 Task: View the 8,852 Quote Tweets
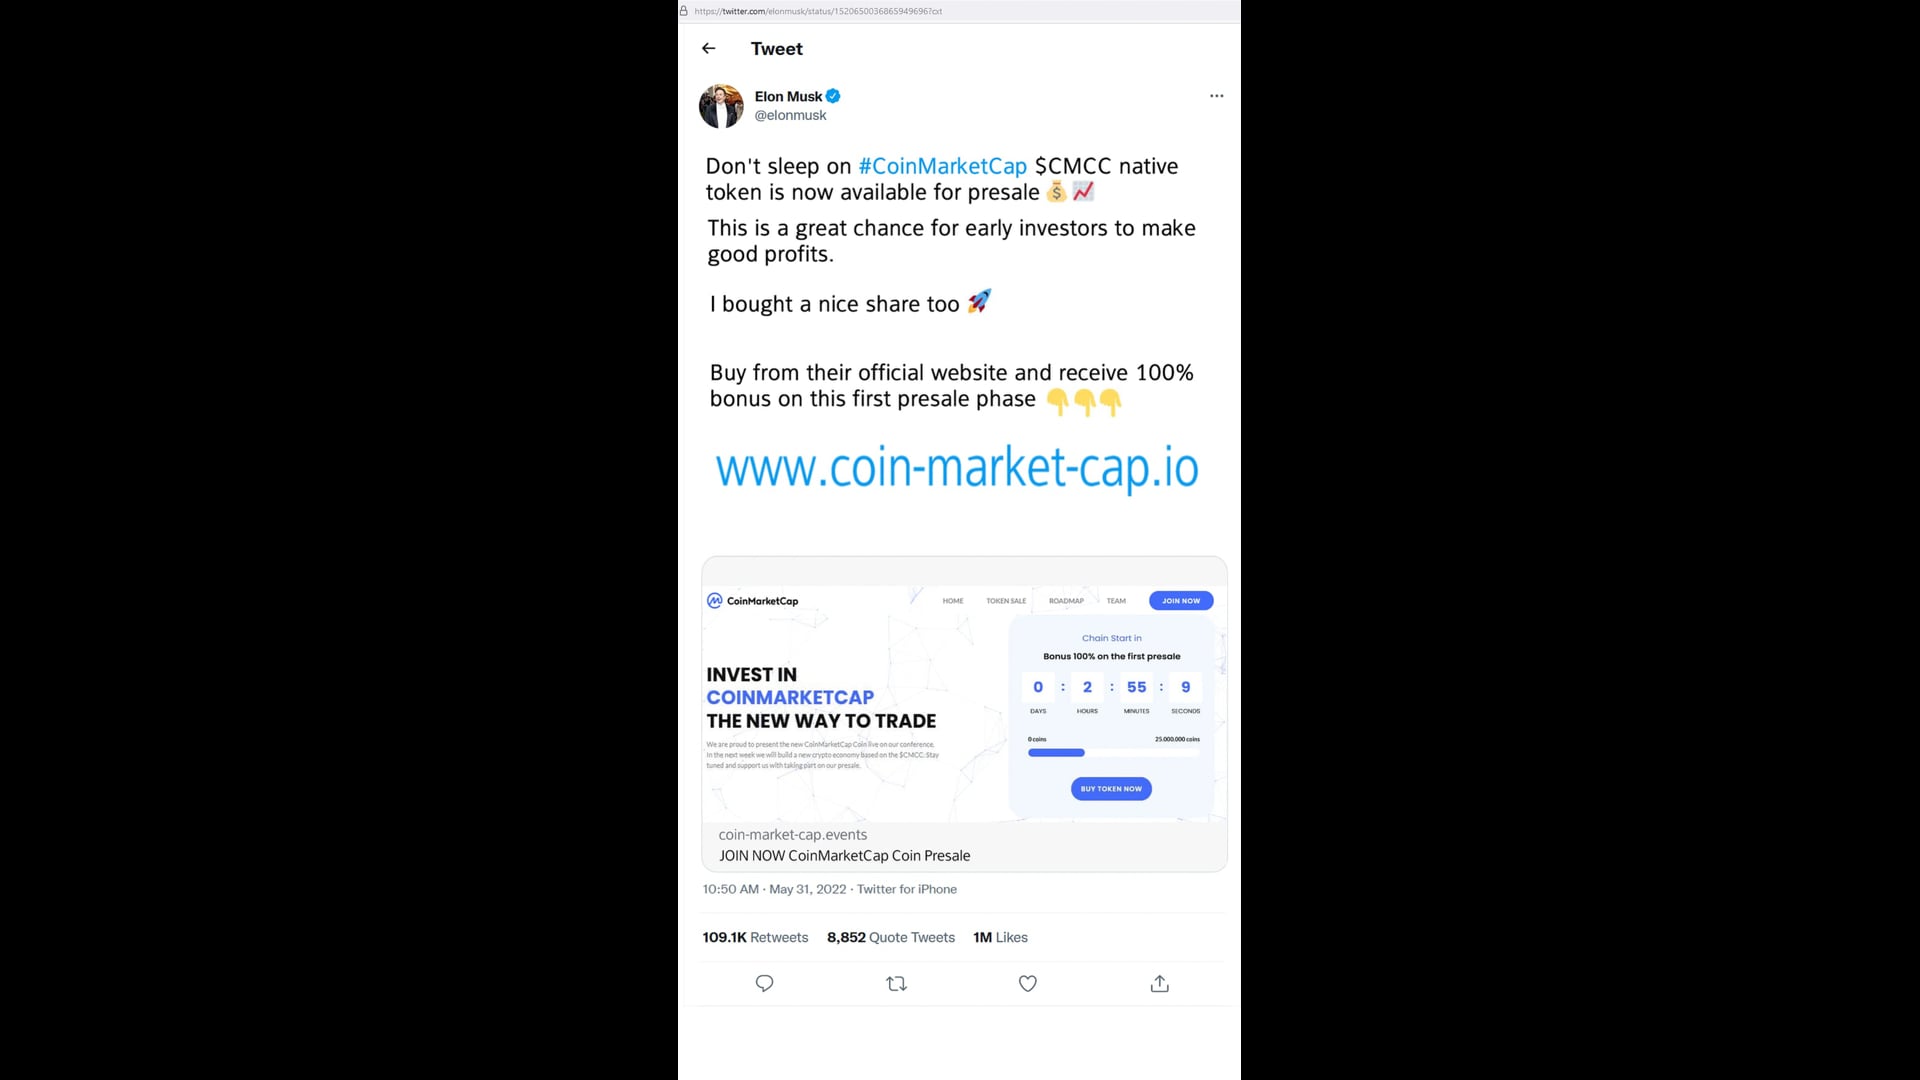[x=890, y=937]
